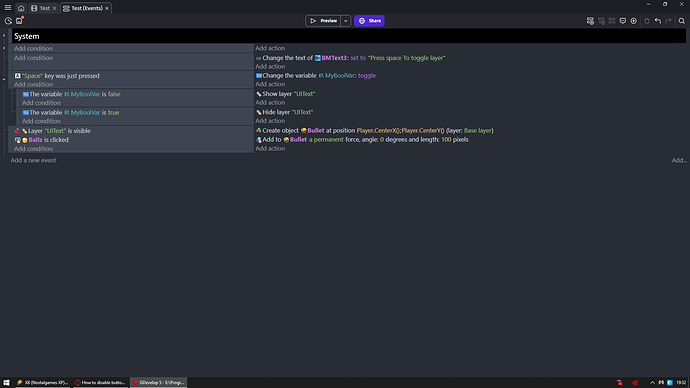The image size is (690, 388).
Task: Add condition to the first empty event
Action: (33, 48)
